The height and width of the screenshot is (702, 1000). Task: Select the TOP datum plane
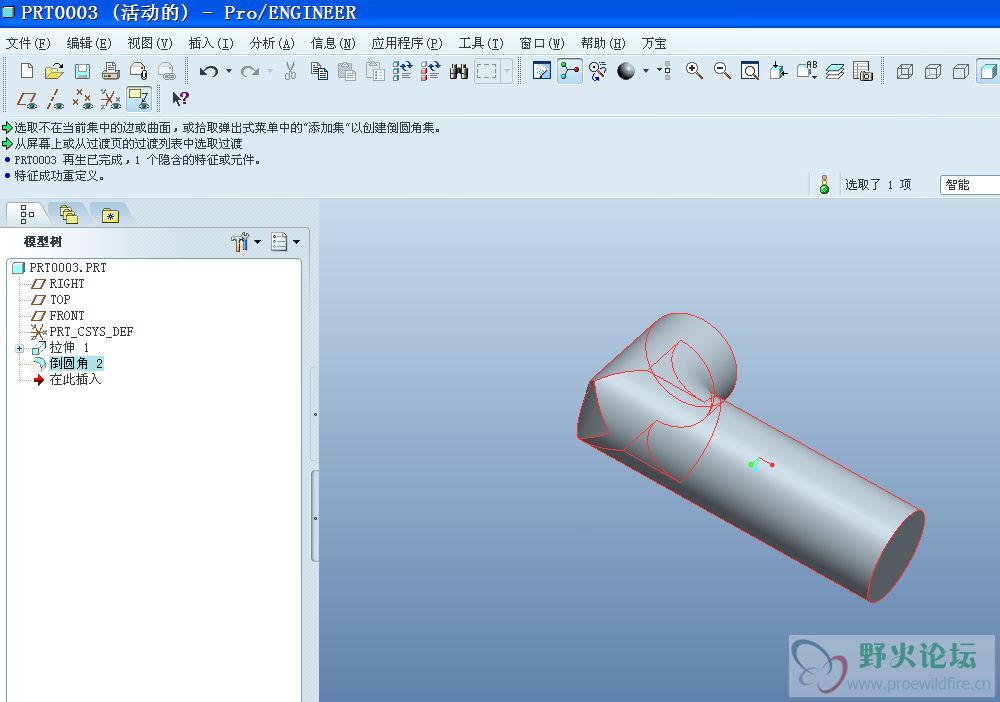(51, 300)
